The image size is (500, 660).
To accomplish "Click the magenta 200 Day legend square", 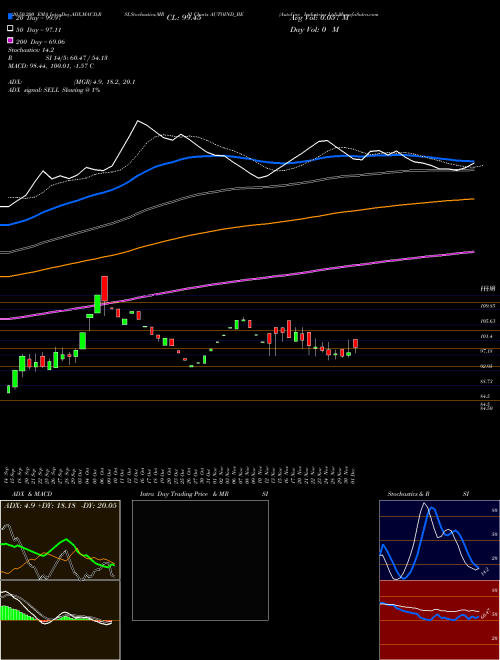I will point(10,41).
